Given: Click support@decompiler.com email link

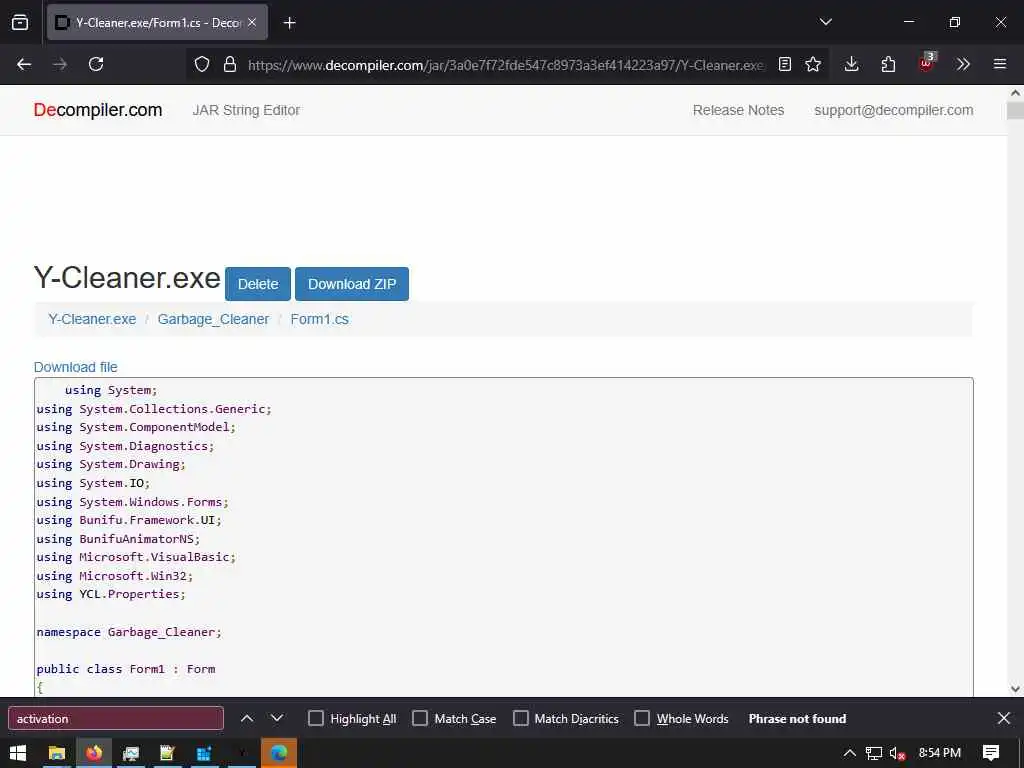Looking at the screenshot, I should pyautogui.click(x=893, y=110).
